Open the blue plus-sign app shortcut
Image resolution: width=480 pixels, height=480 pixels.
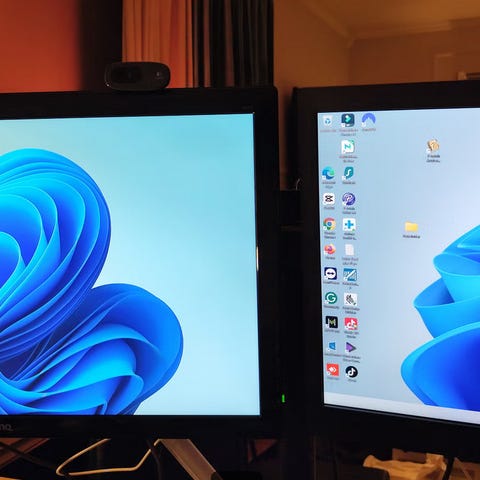[349, 225]
